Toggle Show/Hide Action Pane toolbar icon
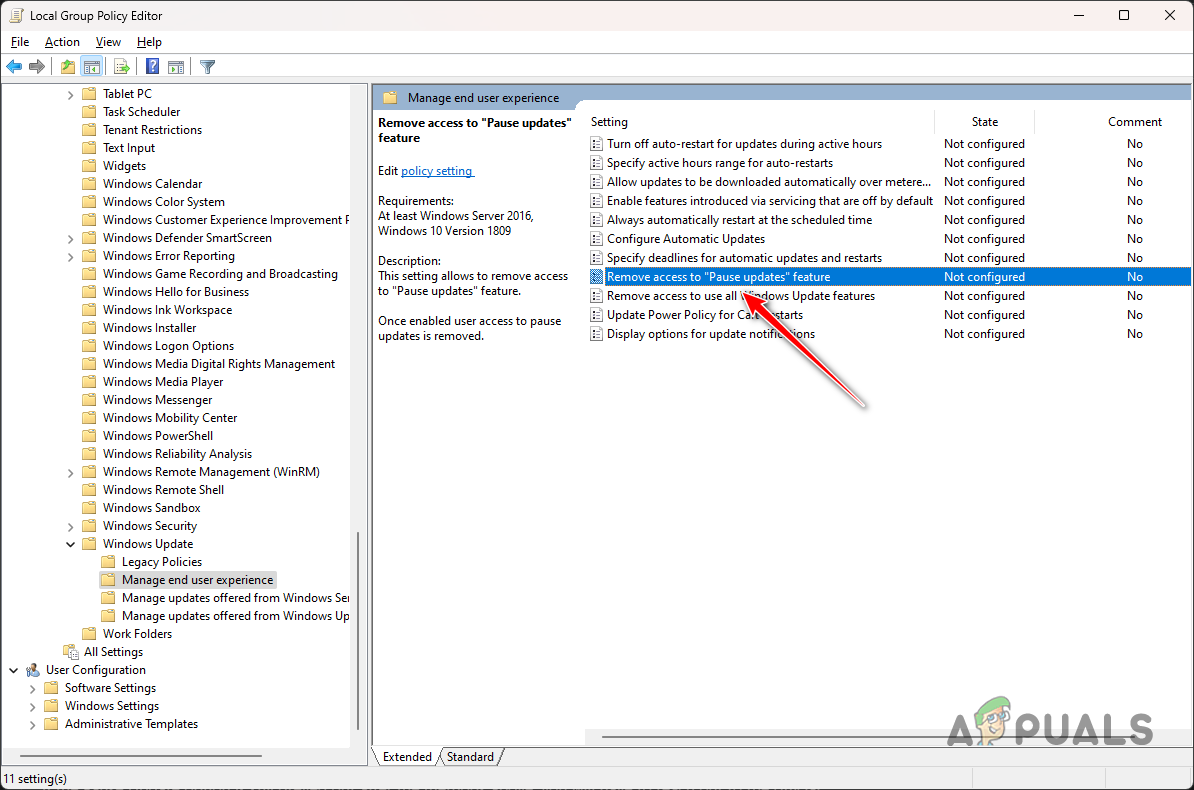Image resolution: width=1194 pixels, height=790 pixels. [x=176, y=67]
